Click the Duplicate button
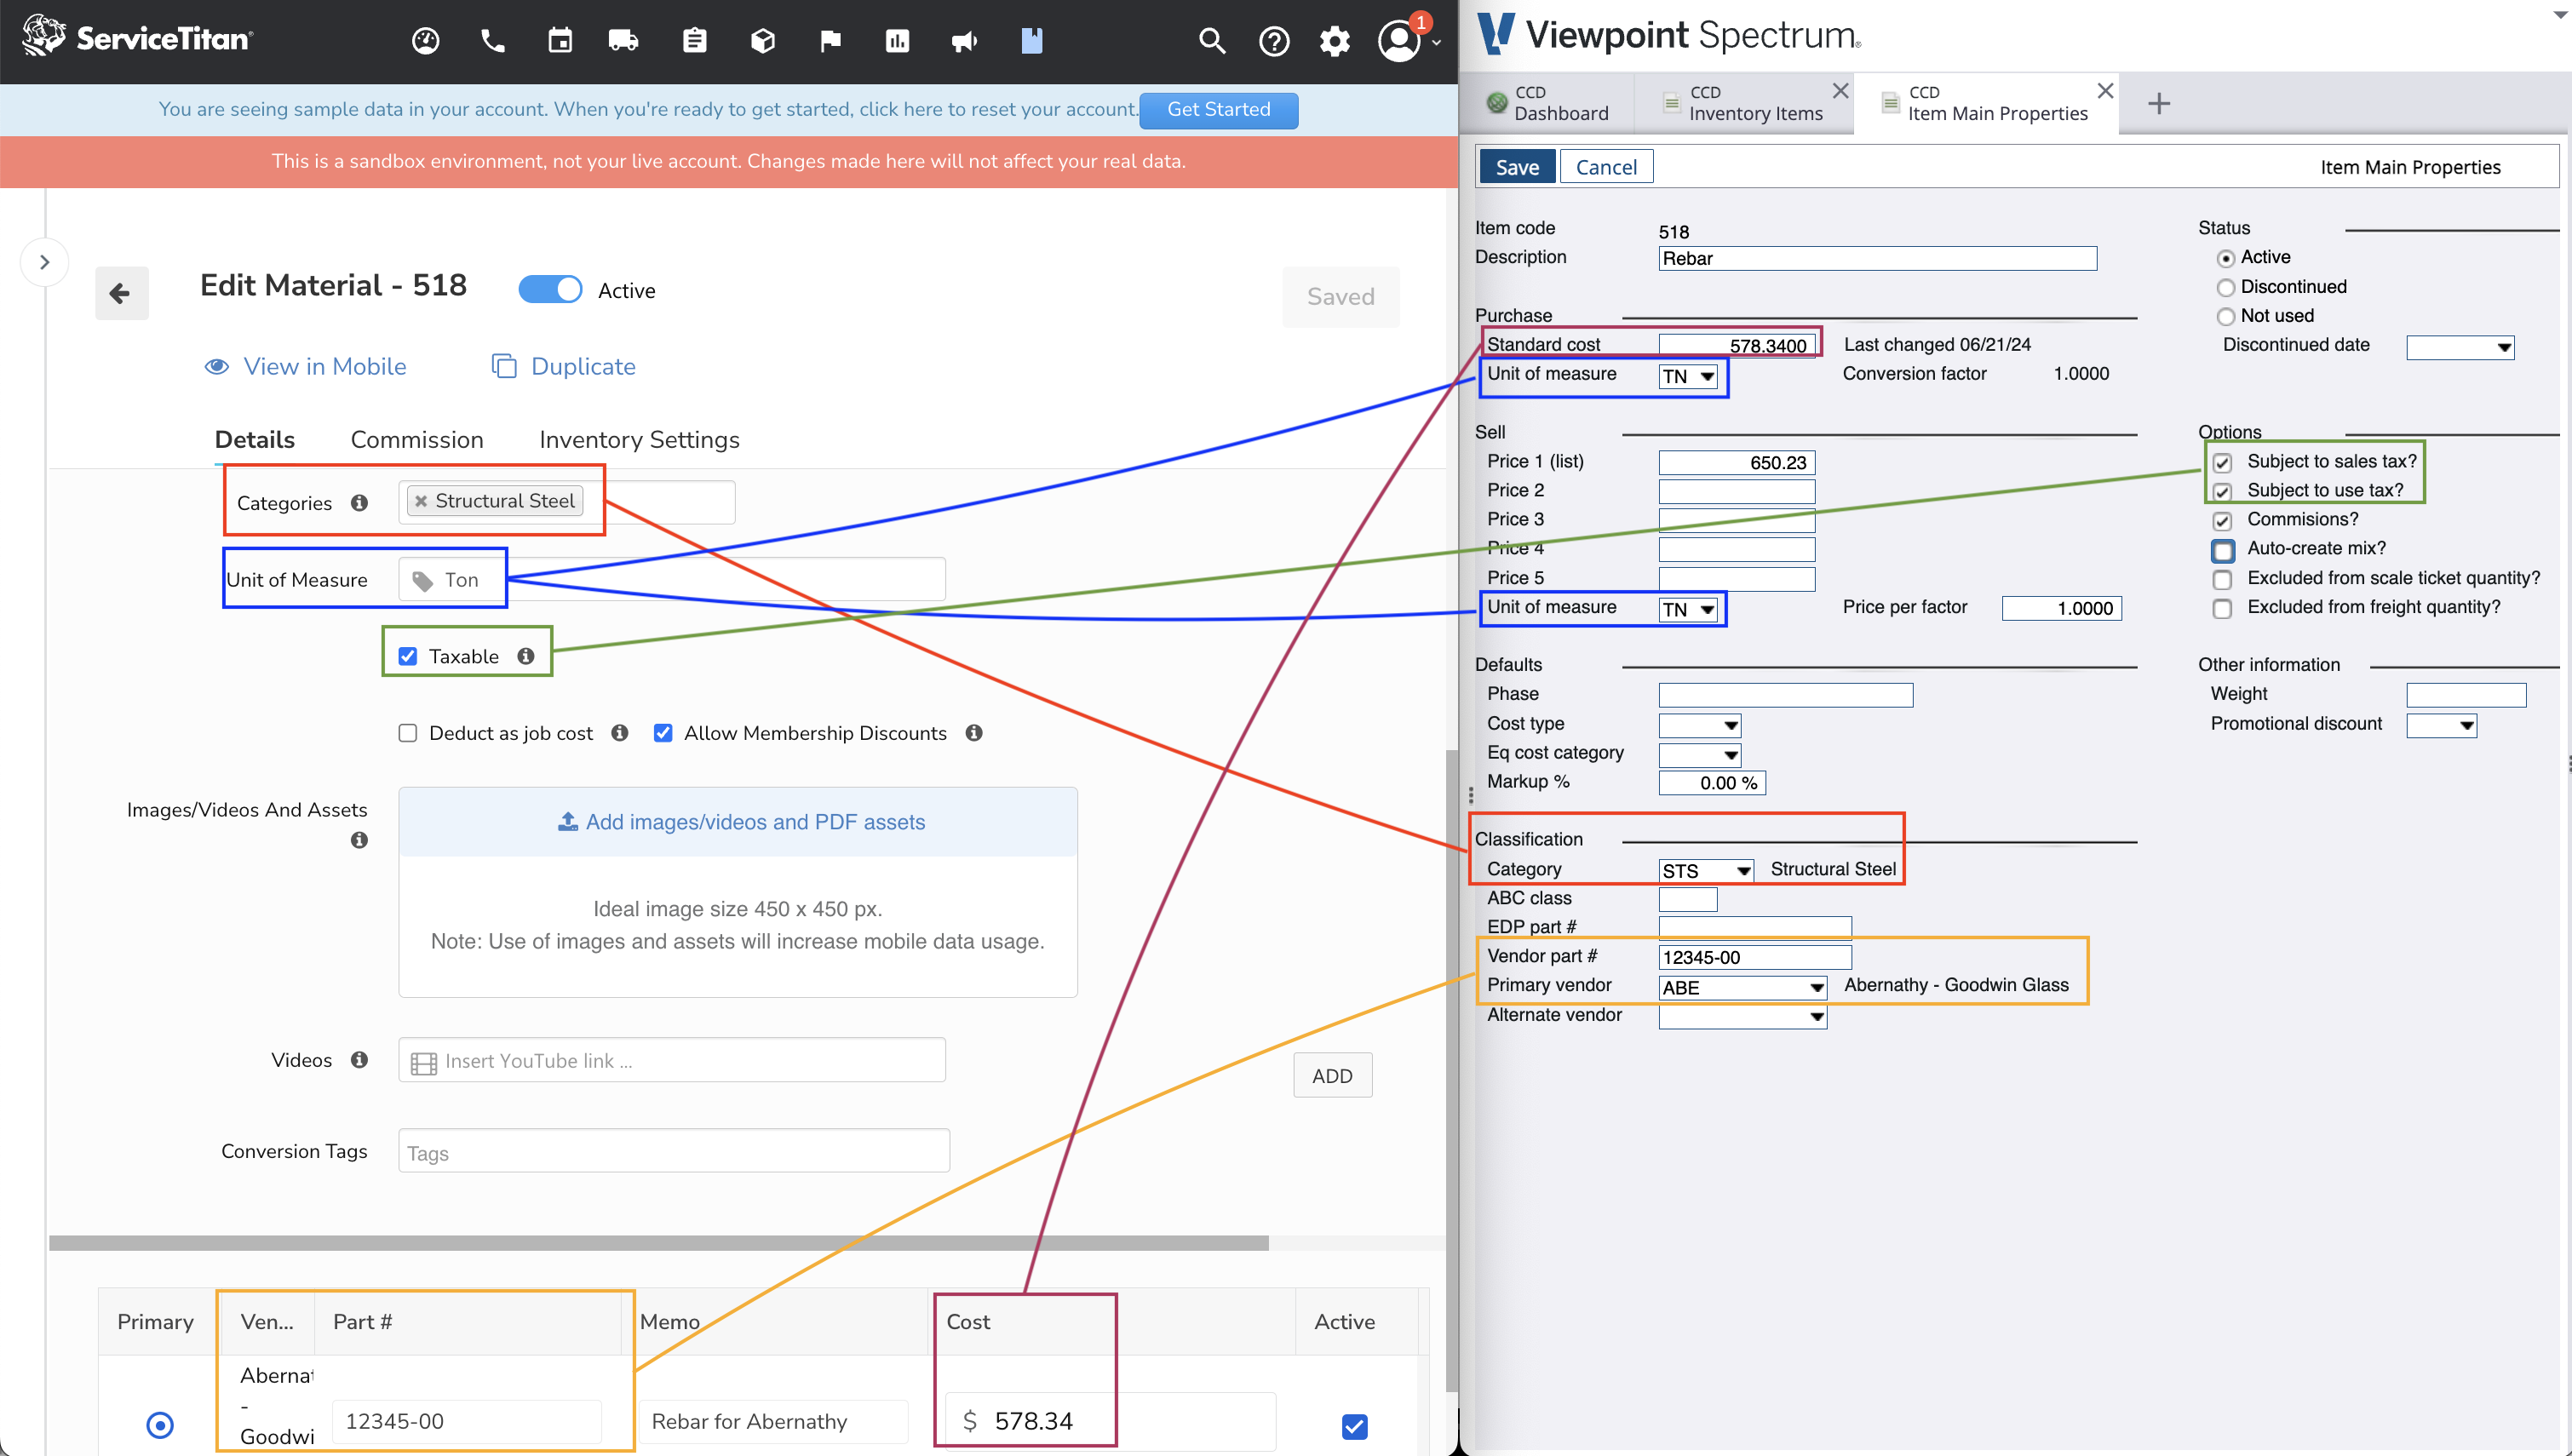The width and height of the screenshot is (2572, 1456). 562,366
